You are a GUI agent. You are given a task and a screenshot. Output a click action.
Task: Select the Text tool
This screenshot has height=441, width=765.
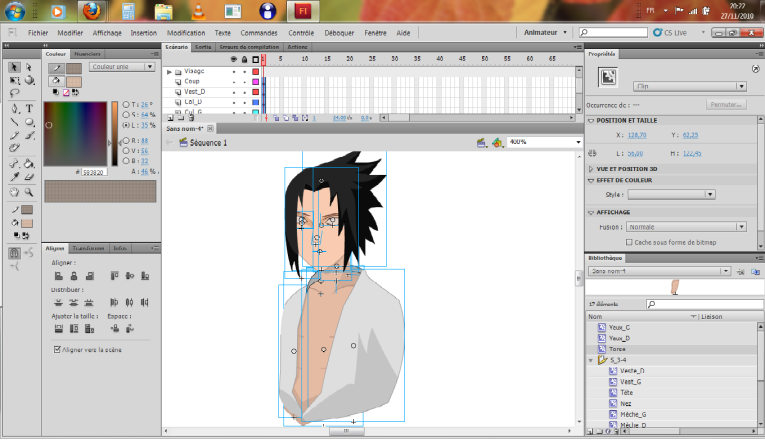29,108
